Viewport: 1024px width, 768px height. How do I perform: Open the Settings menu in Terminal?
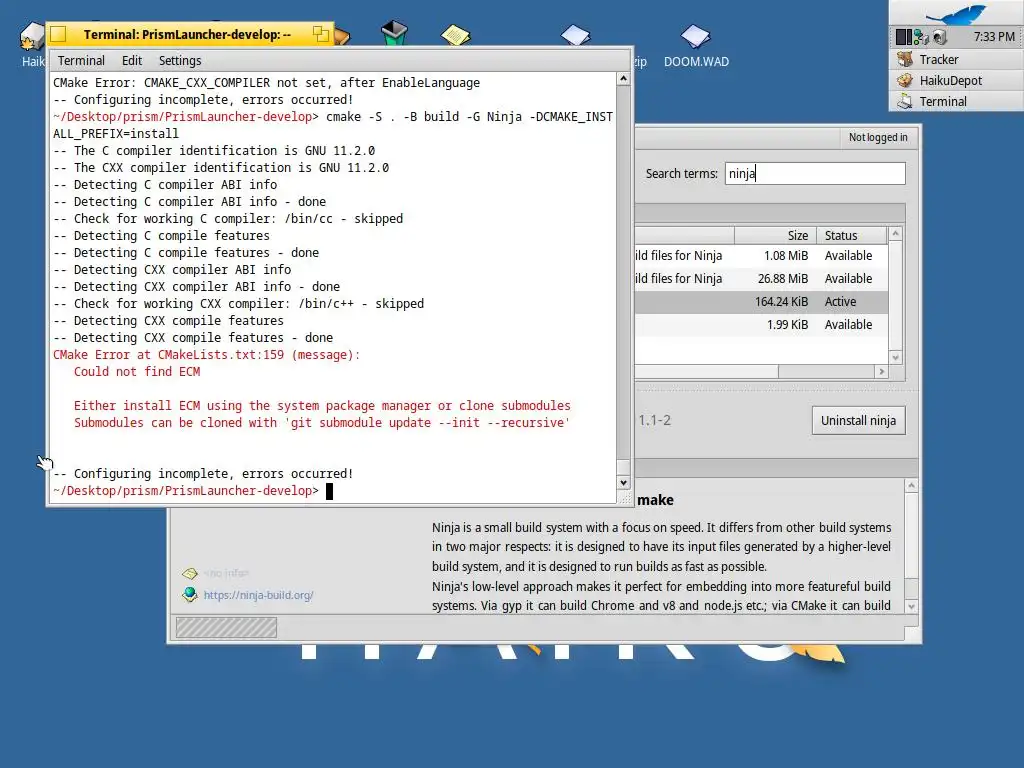[180, 61]
